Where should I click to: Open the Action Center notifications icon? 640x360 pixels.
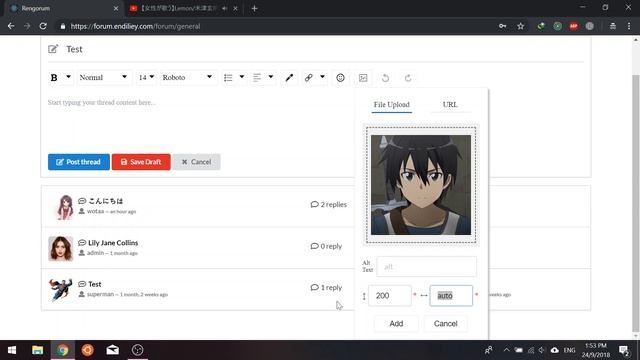(x=624, y=350)
